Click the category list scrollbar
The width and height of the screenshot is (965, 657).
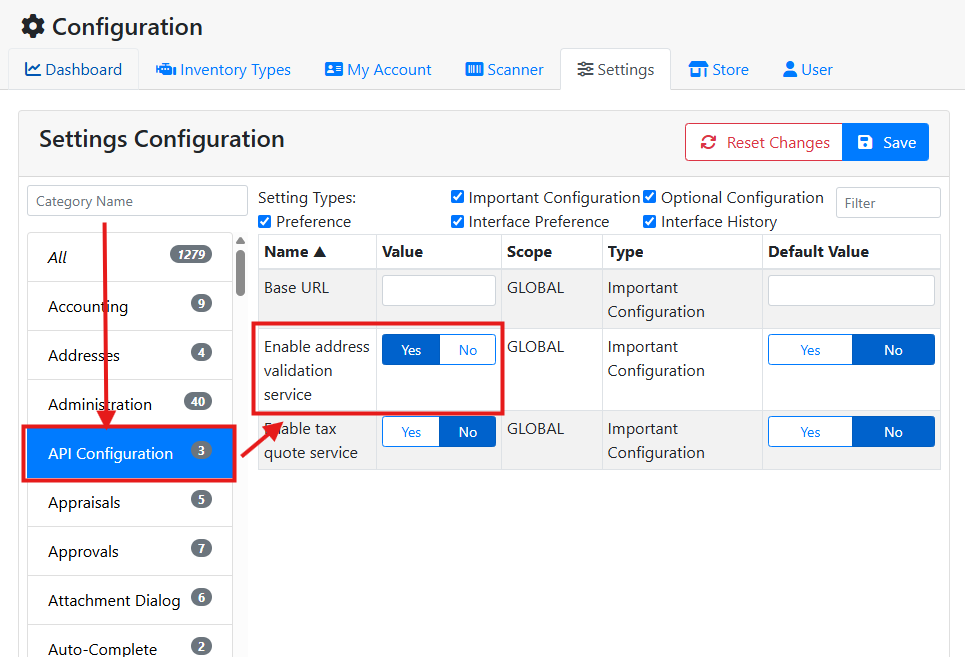coord(240,270)
